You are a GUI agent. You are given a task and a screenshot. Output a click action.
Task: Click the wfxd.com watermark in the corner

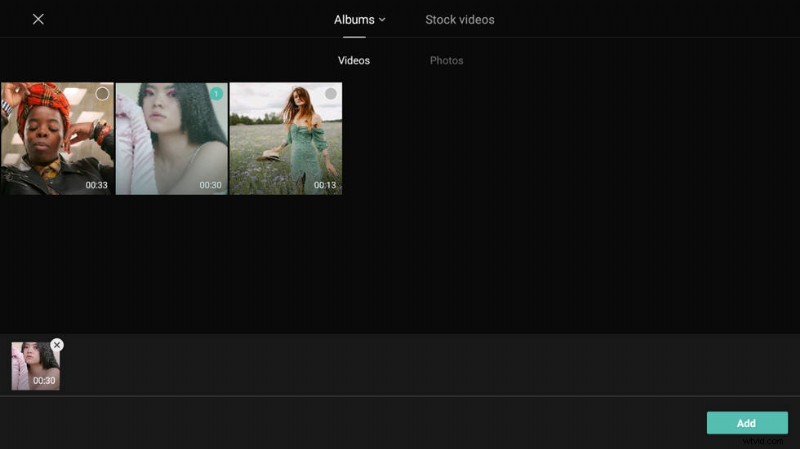(766, 440)
